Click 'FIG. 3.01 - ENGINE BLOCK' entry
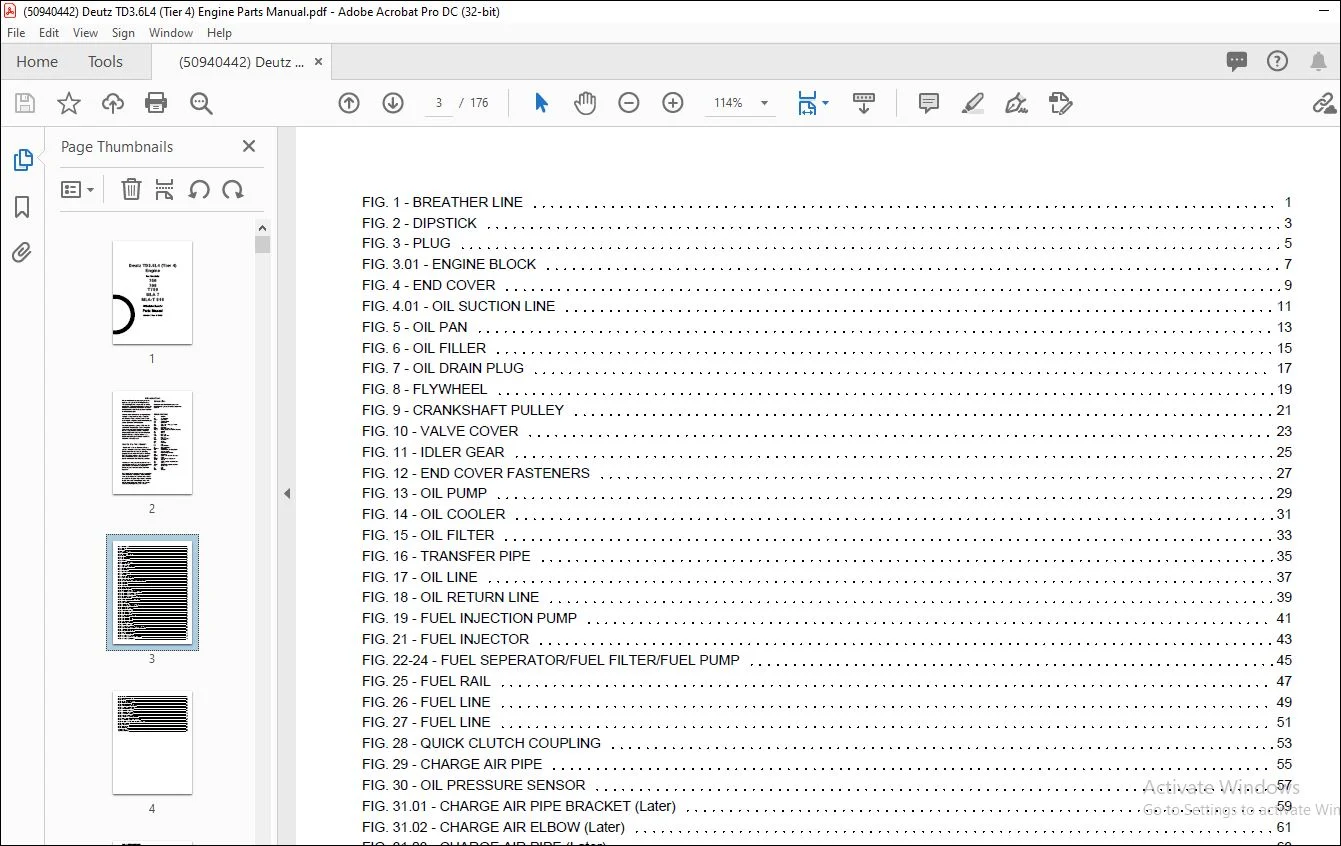This screenshot has width=1341, height=846. point(827,264)
